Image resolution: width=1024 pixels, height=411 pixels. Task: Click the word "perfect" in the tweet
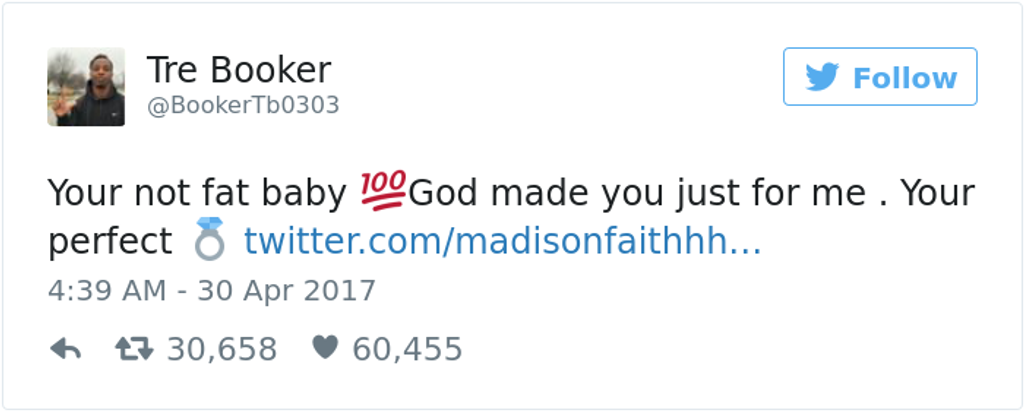click(x=110, y=242)
